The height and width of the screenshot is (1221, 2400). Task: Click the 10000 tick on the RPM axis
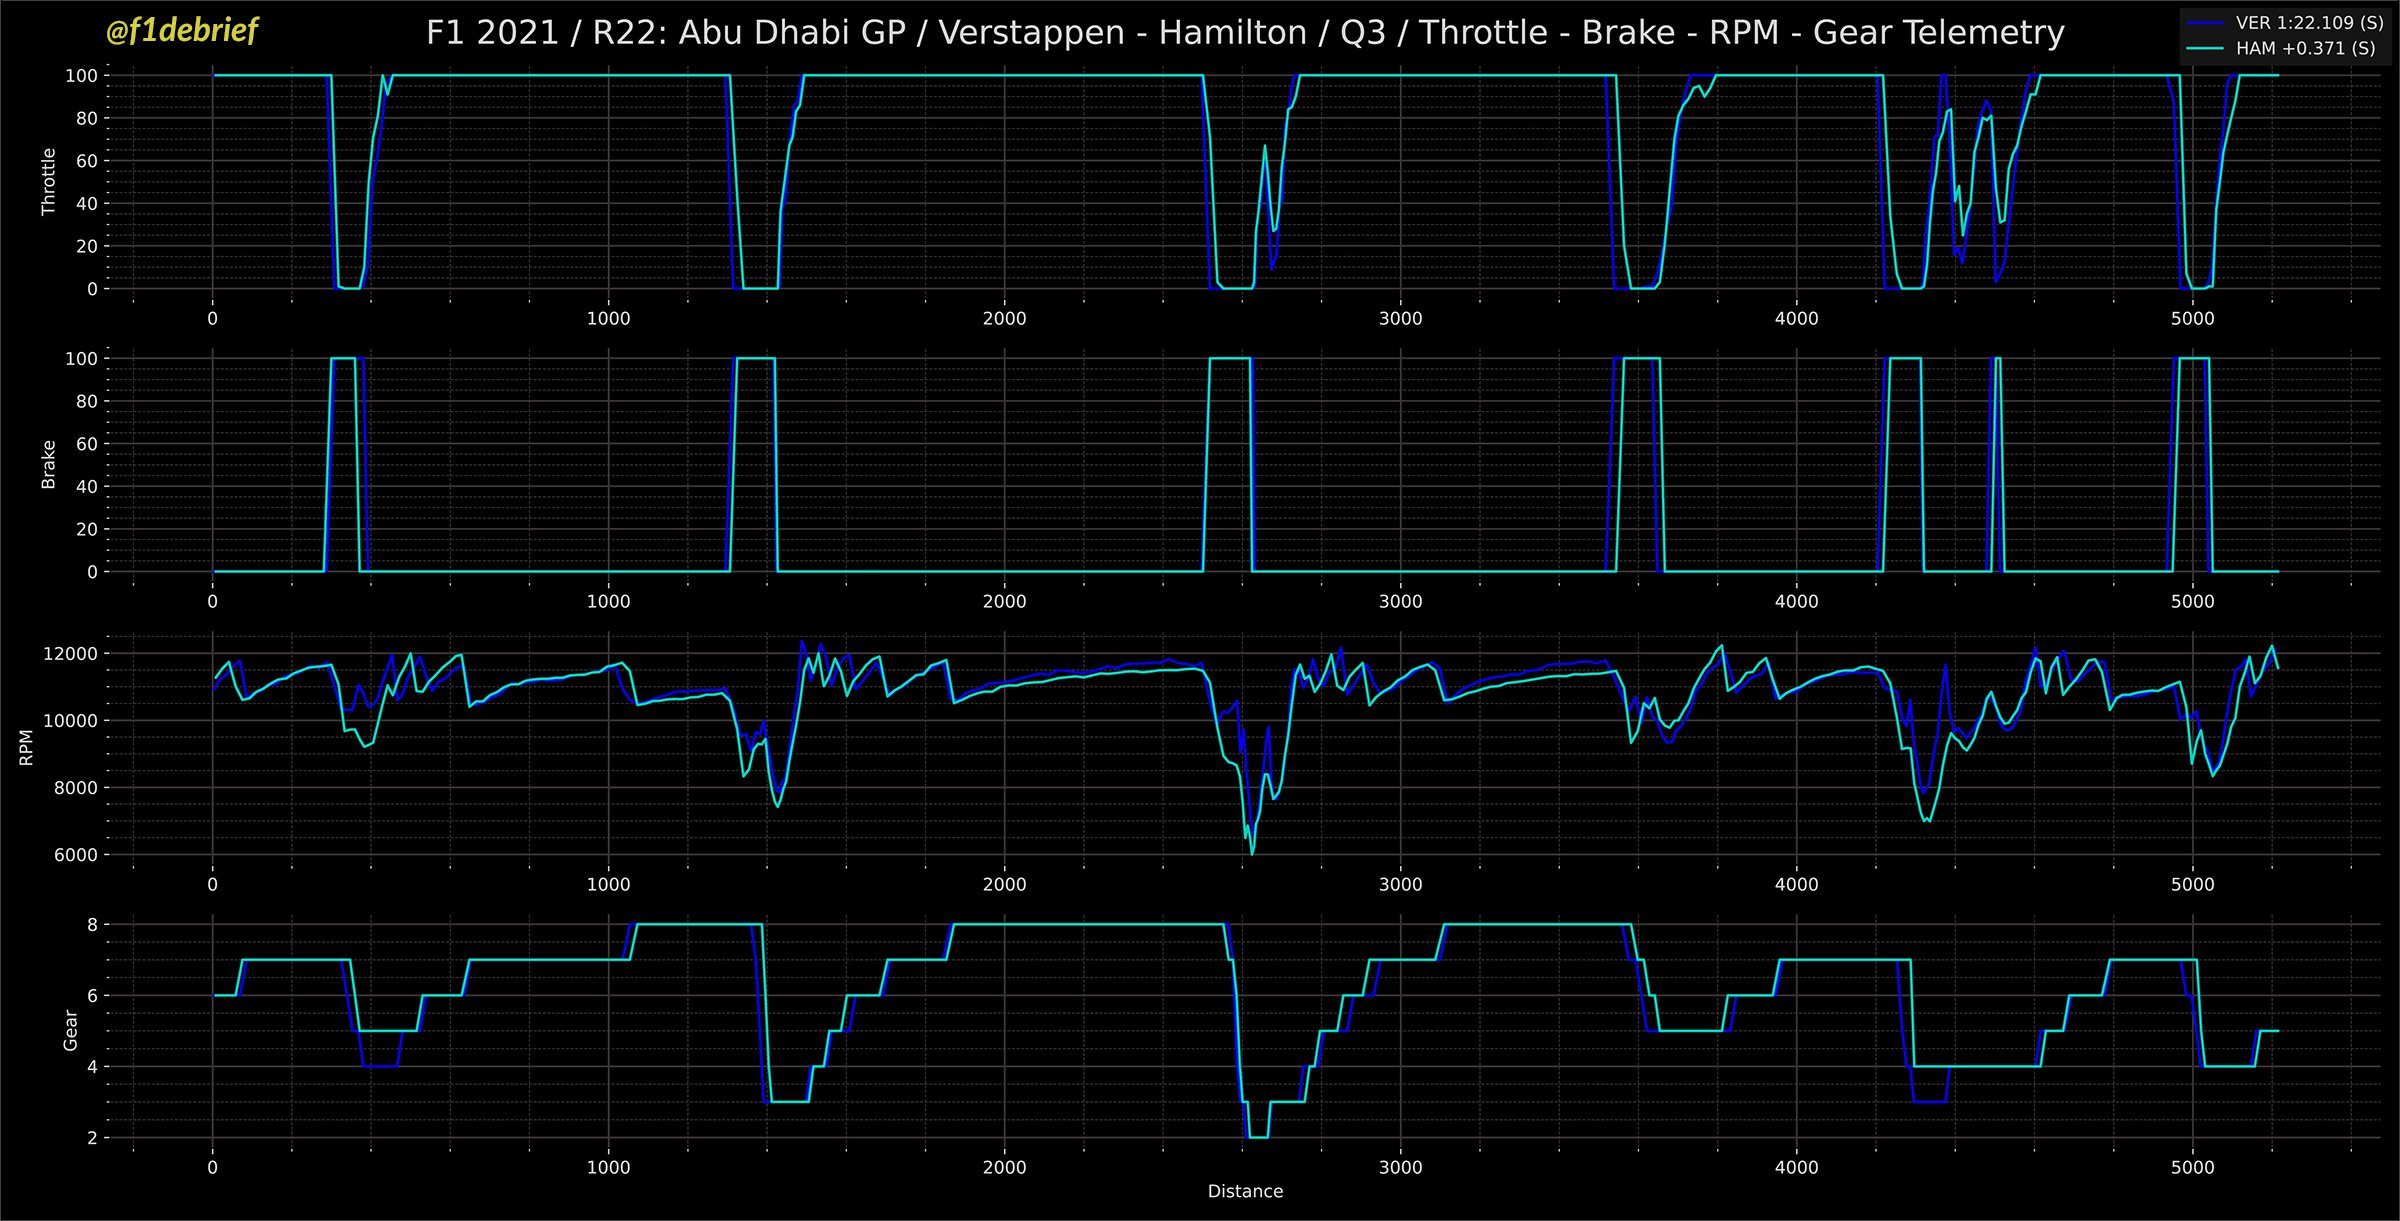70,721
